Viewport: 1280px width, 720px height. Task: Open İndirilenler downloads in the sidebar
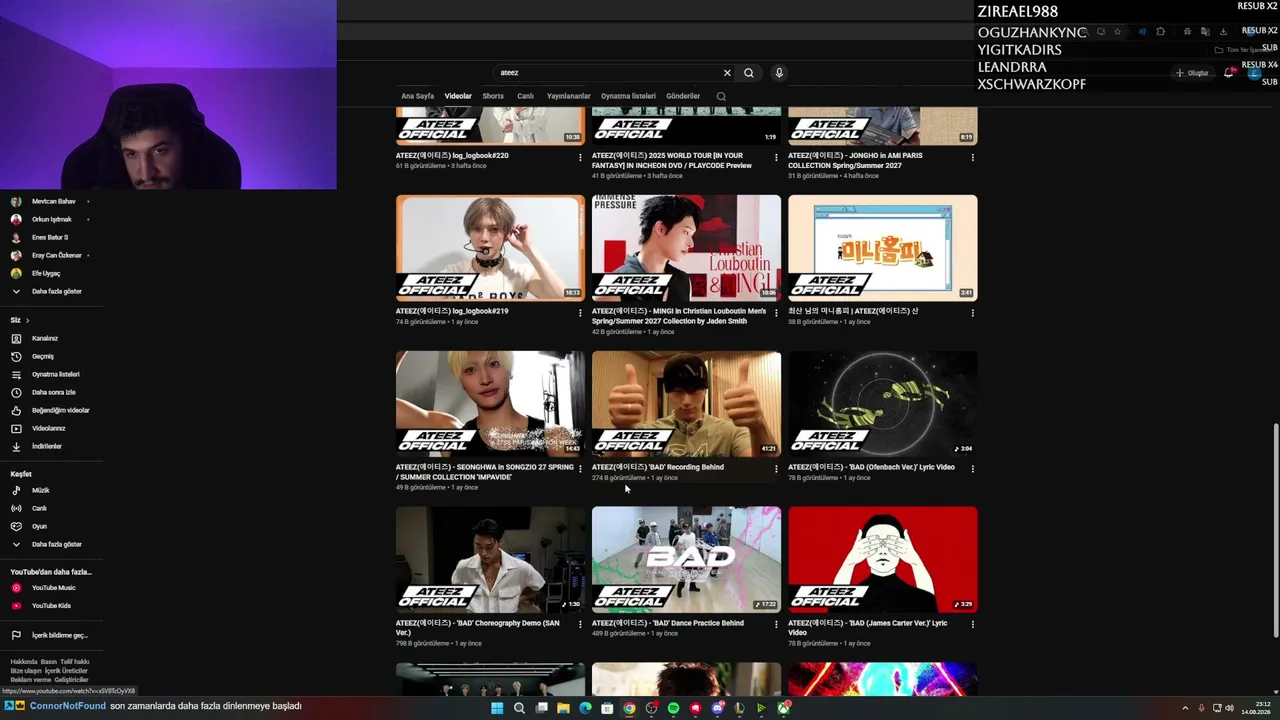[x=46, y=446]
